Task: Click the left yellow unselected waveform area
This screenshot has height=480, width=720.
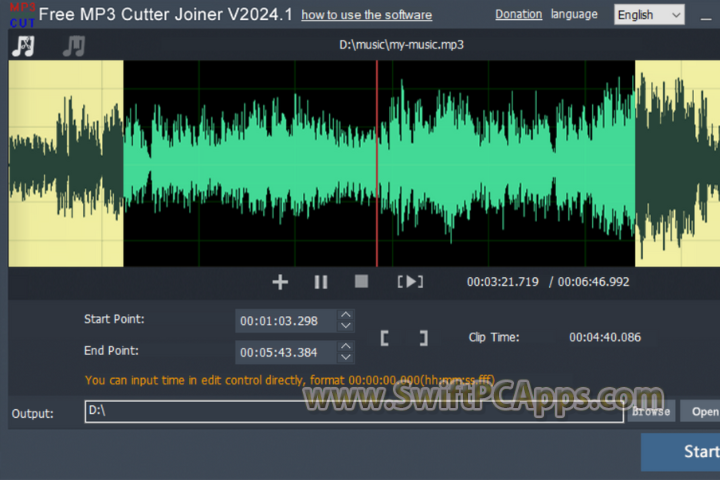Action: tap(66, 164)
